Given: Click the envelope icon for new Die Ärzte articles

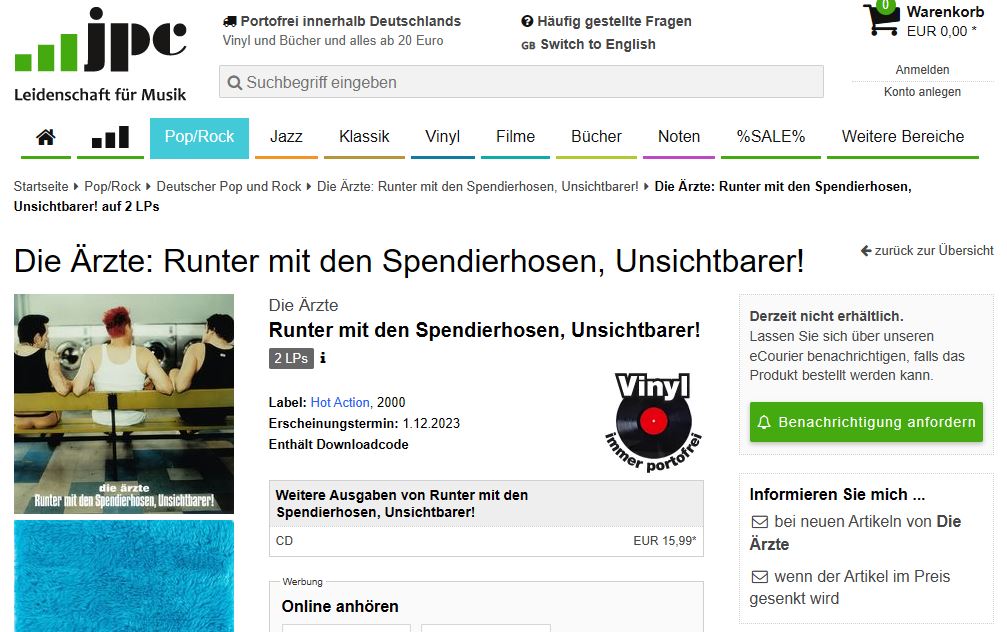Looking at the screenshot, I should (760, 522).
